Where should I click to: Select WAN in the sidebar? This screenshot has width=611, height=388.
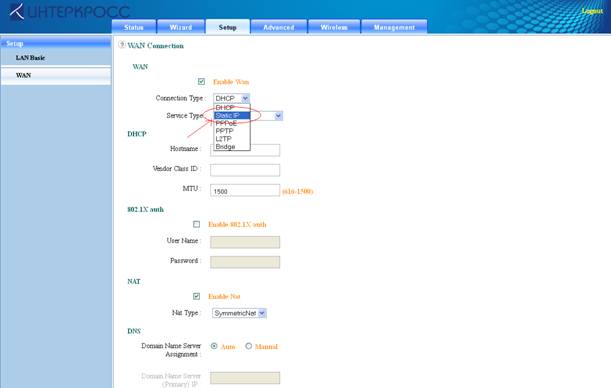(x=56, y=75)
